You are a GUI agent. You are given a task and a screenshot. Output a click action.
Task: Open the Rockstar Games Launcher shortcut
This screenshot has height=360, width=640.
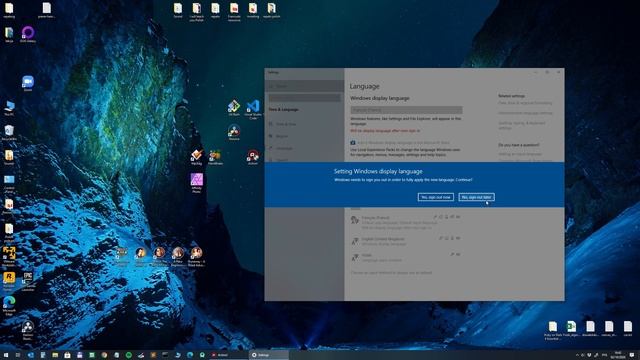click(x=9, y=281)
